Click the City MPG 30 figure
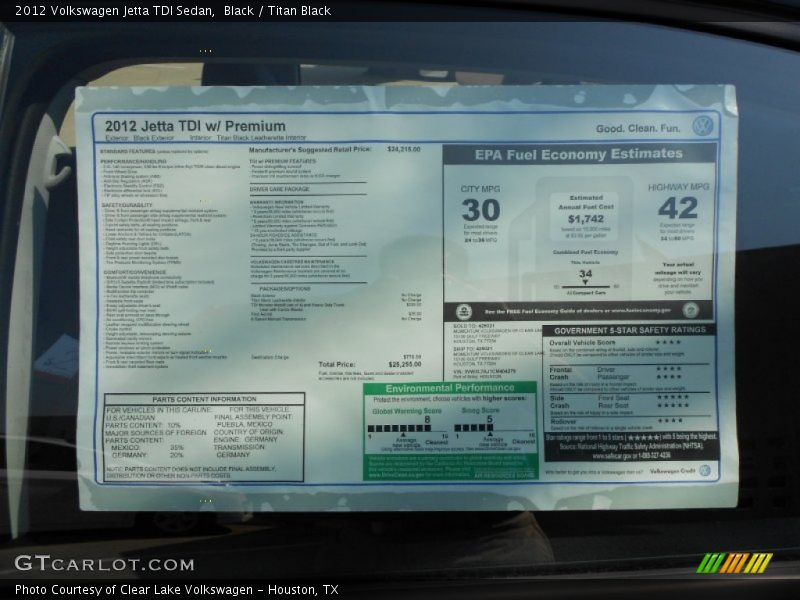The width and height of the screenshot is (800, 600). pos(480,210)
